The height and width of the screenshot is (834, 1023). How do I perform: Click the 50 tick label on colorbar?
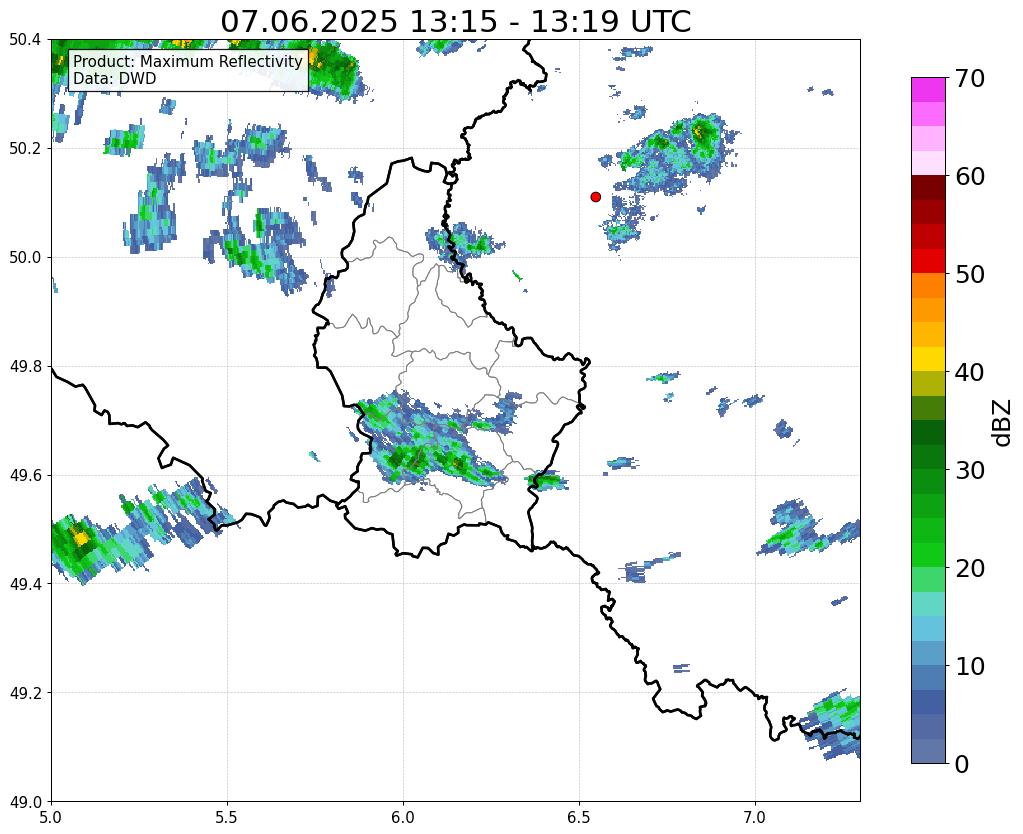[x=970, y=274]
